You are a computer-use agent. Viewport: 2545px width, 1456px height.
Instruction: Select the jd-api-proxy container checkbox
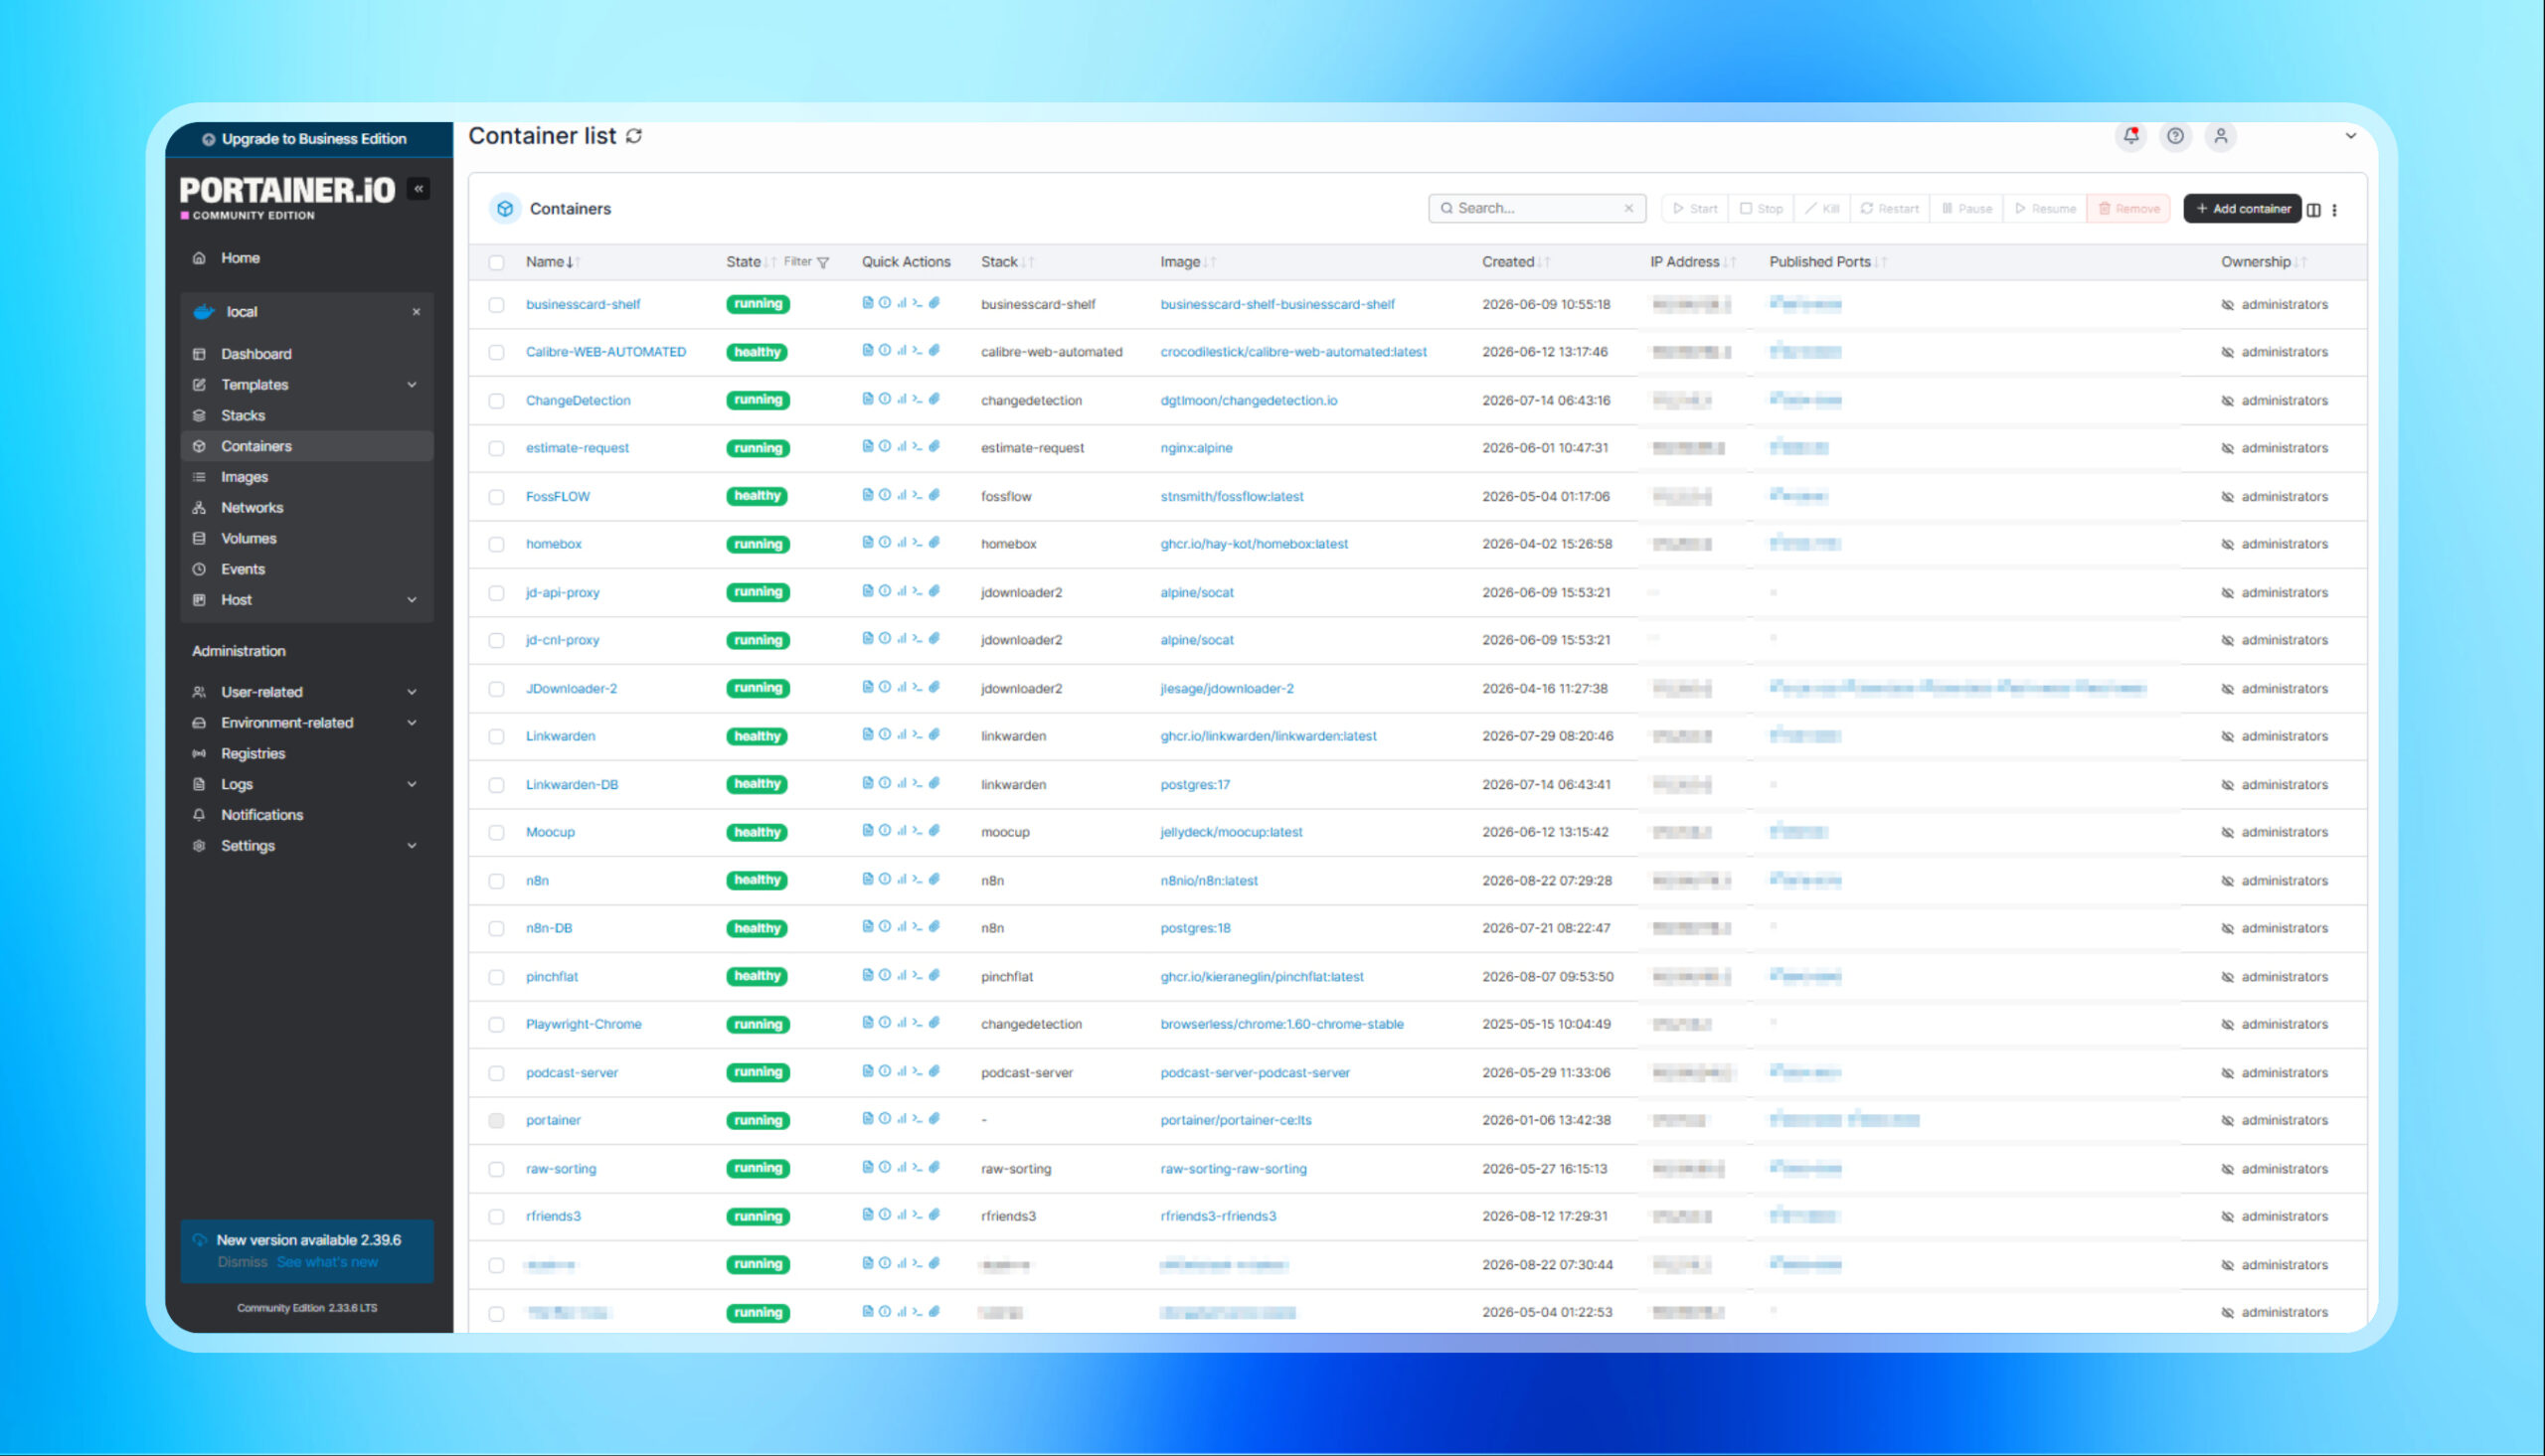[x=496, y=592]
